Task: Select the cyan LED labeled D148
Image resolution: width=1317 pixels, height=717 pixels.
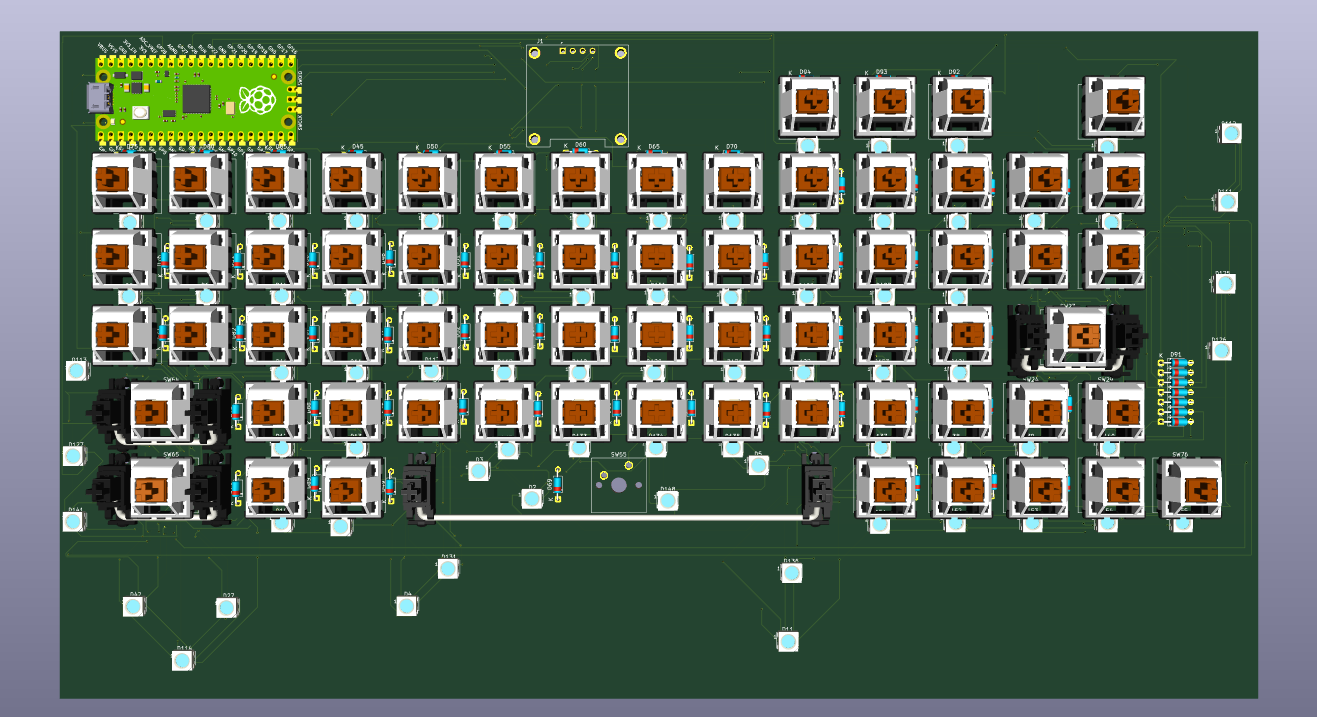Action: click(668, 500)
